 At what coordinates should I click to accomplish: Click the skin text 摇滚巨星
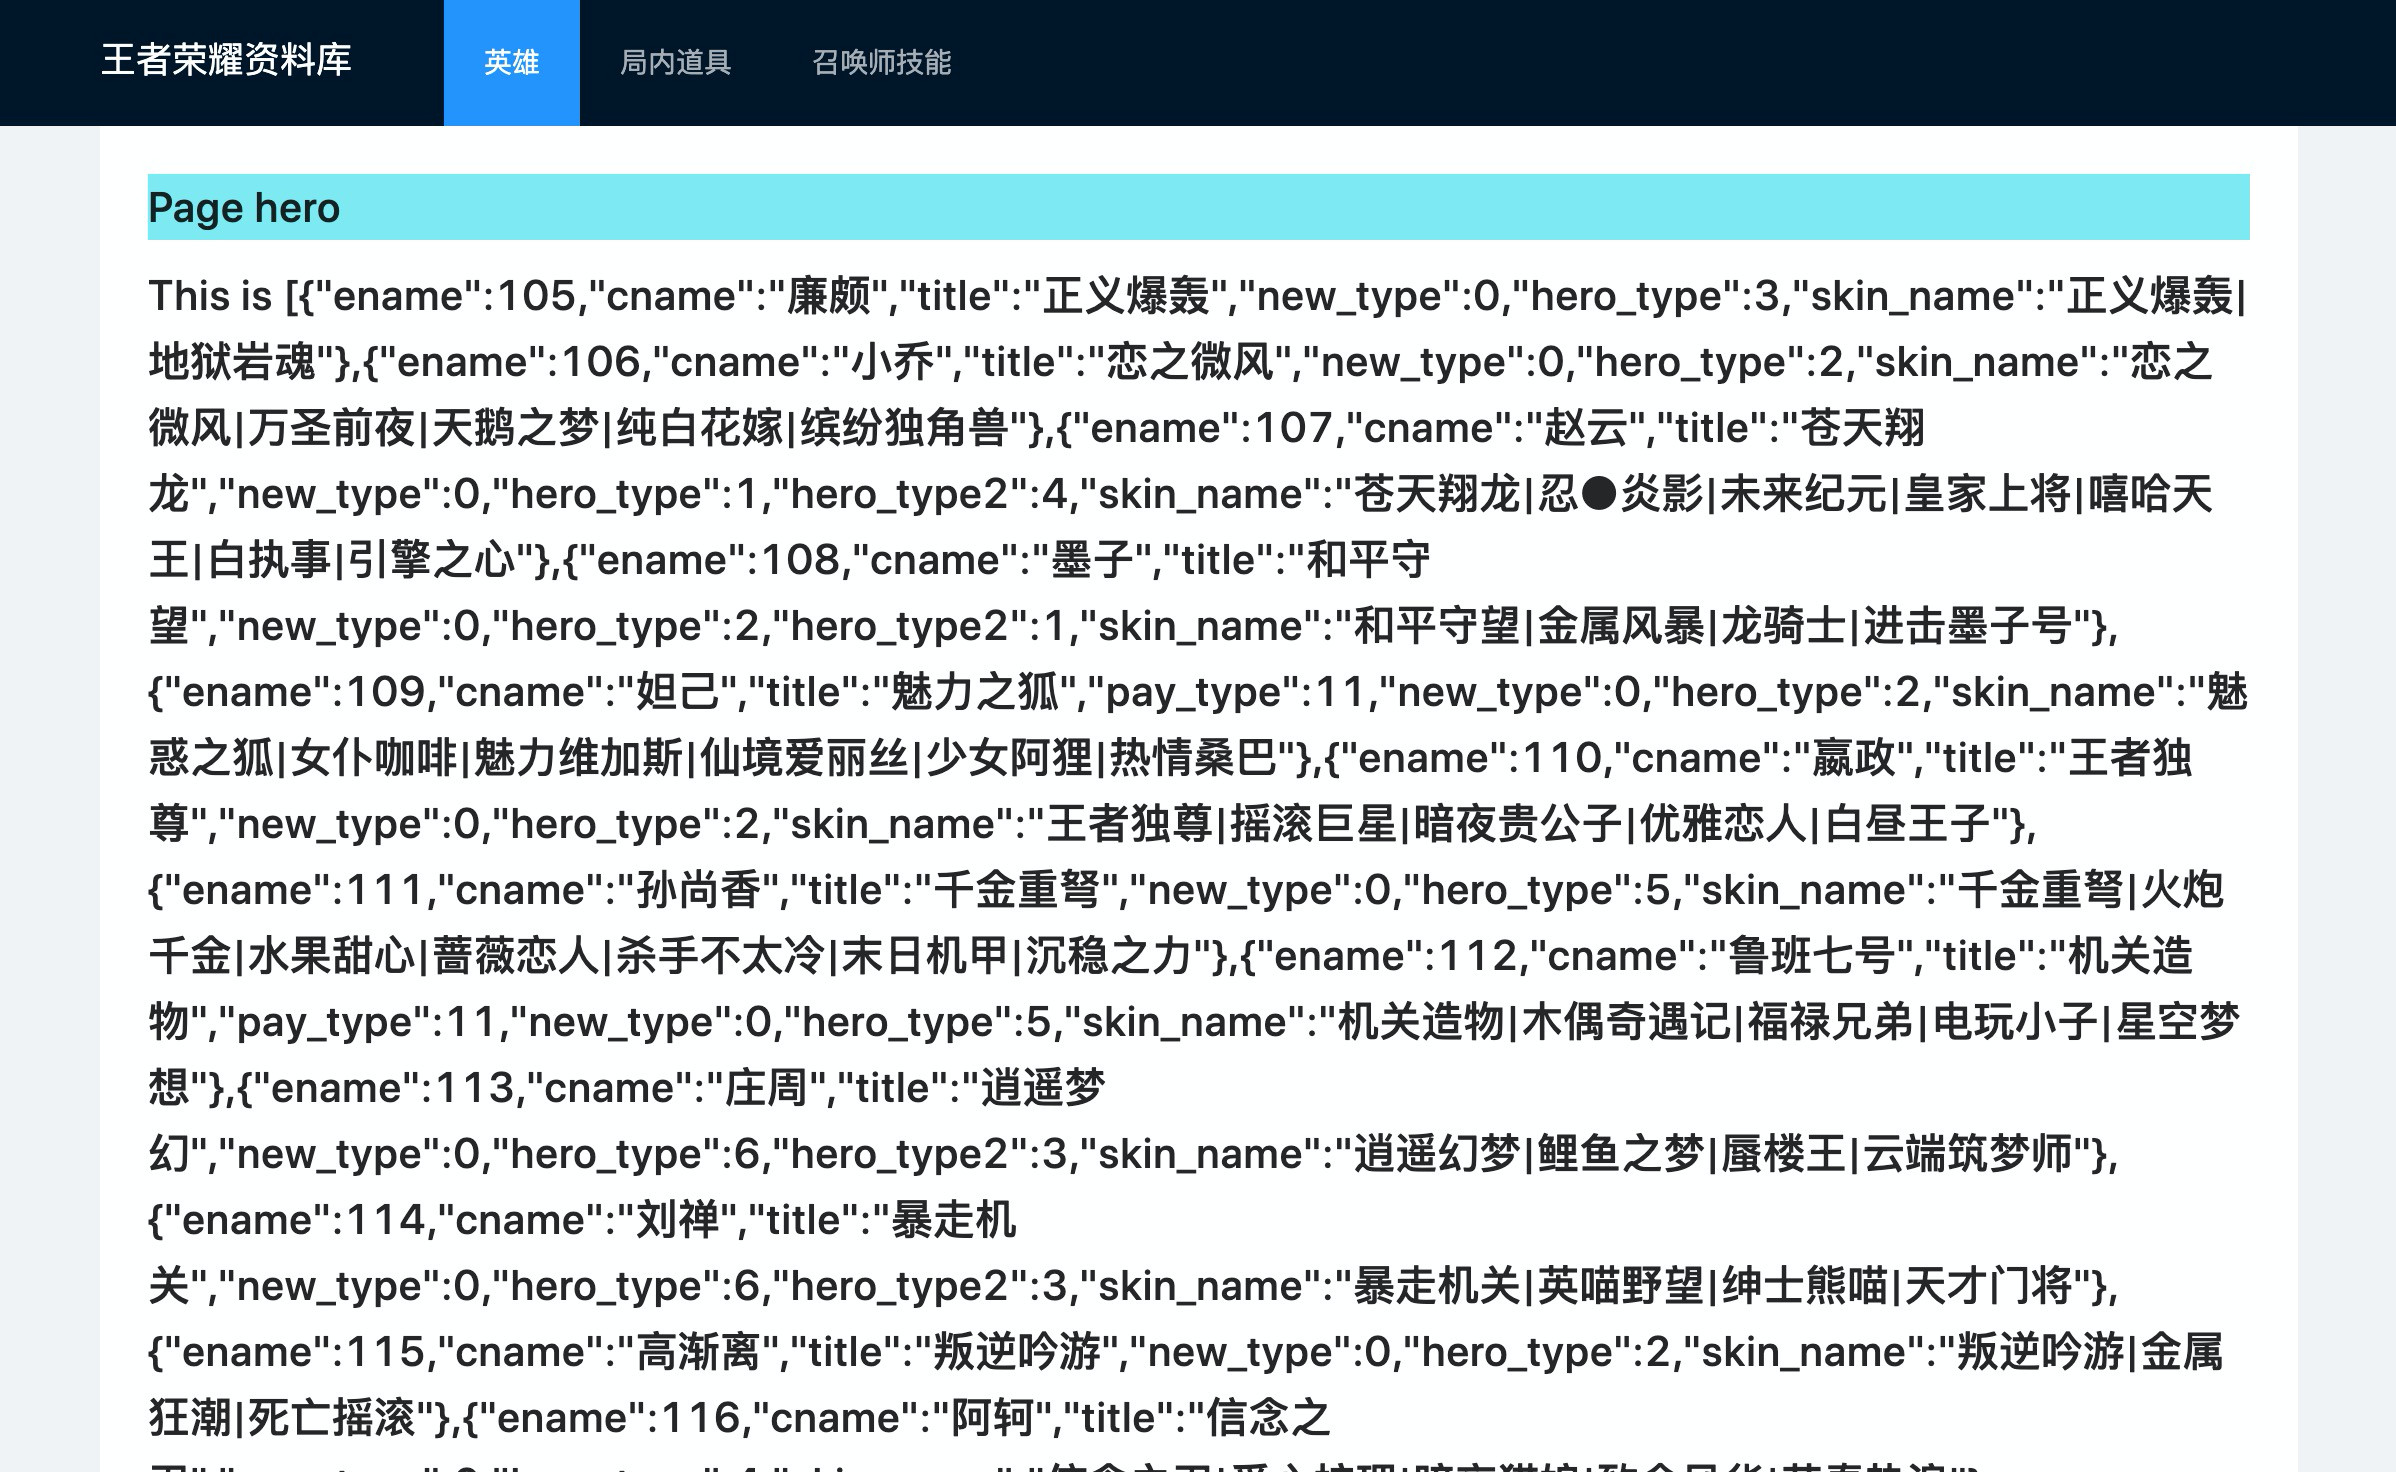(x=1313, y=824)
